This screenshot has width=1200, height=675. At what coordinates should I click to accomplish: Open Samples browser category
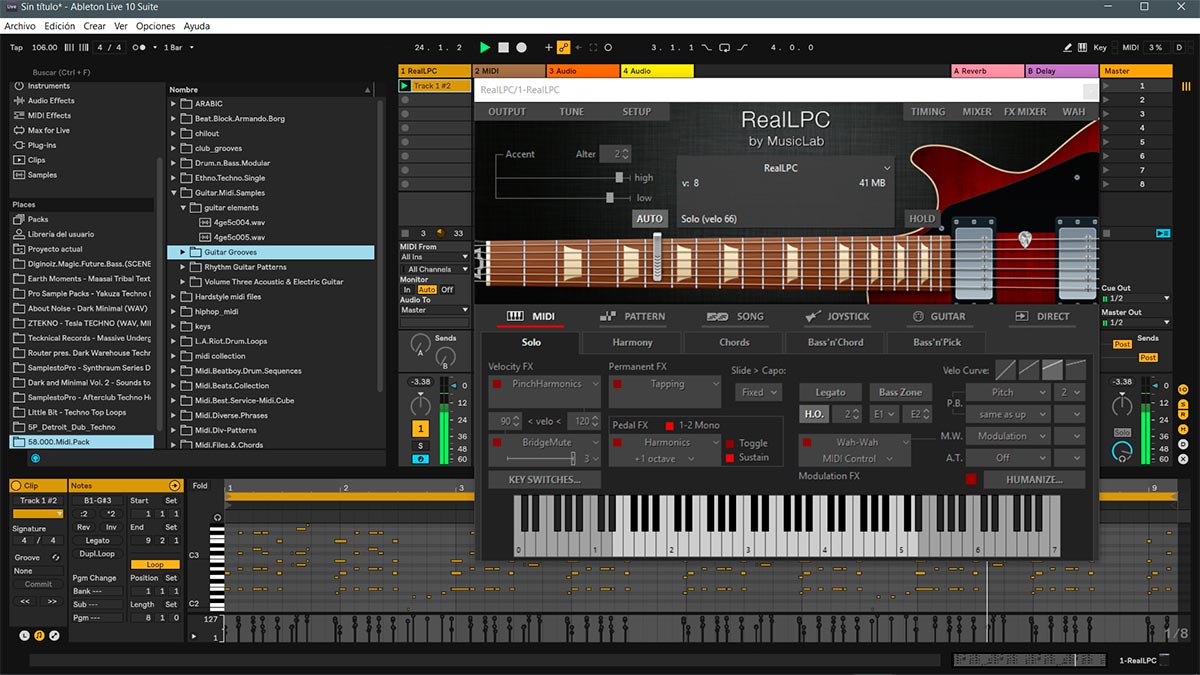coord(42,175)
